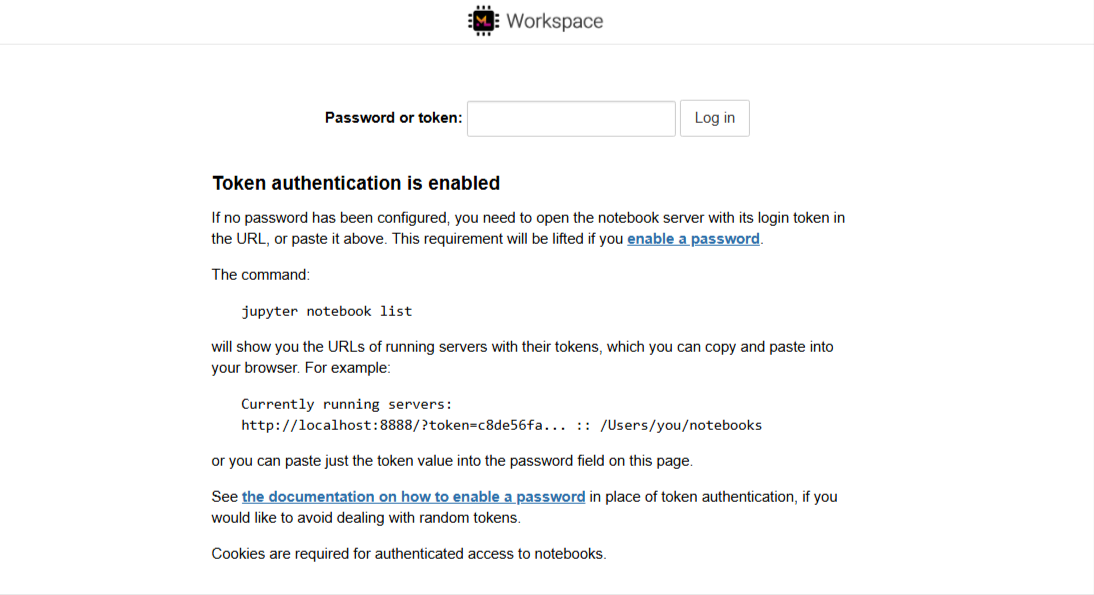The width and height of the screenshot is (1094, 595).
Task: Click the 'or you can paste just the token' sentence
Action: (452, 461)
